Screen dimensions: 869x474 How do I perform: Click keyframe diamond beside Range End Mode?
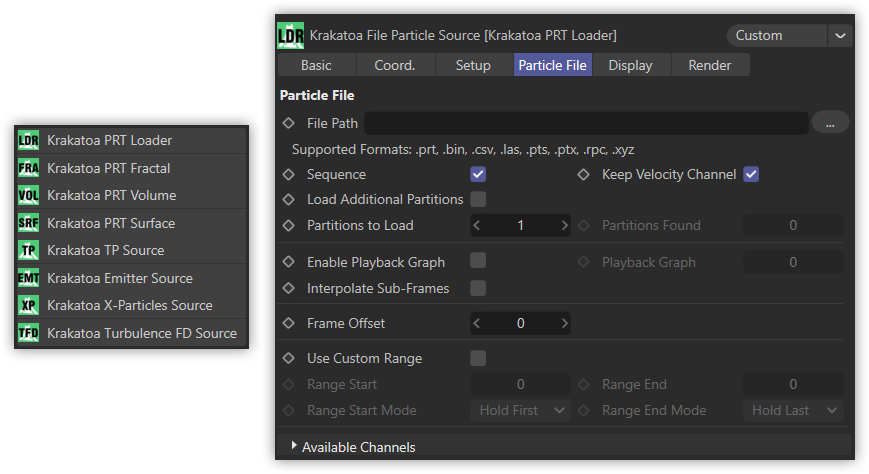click(x=584, y=410)
